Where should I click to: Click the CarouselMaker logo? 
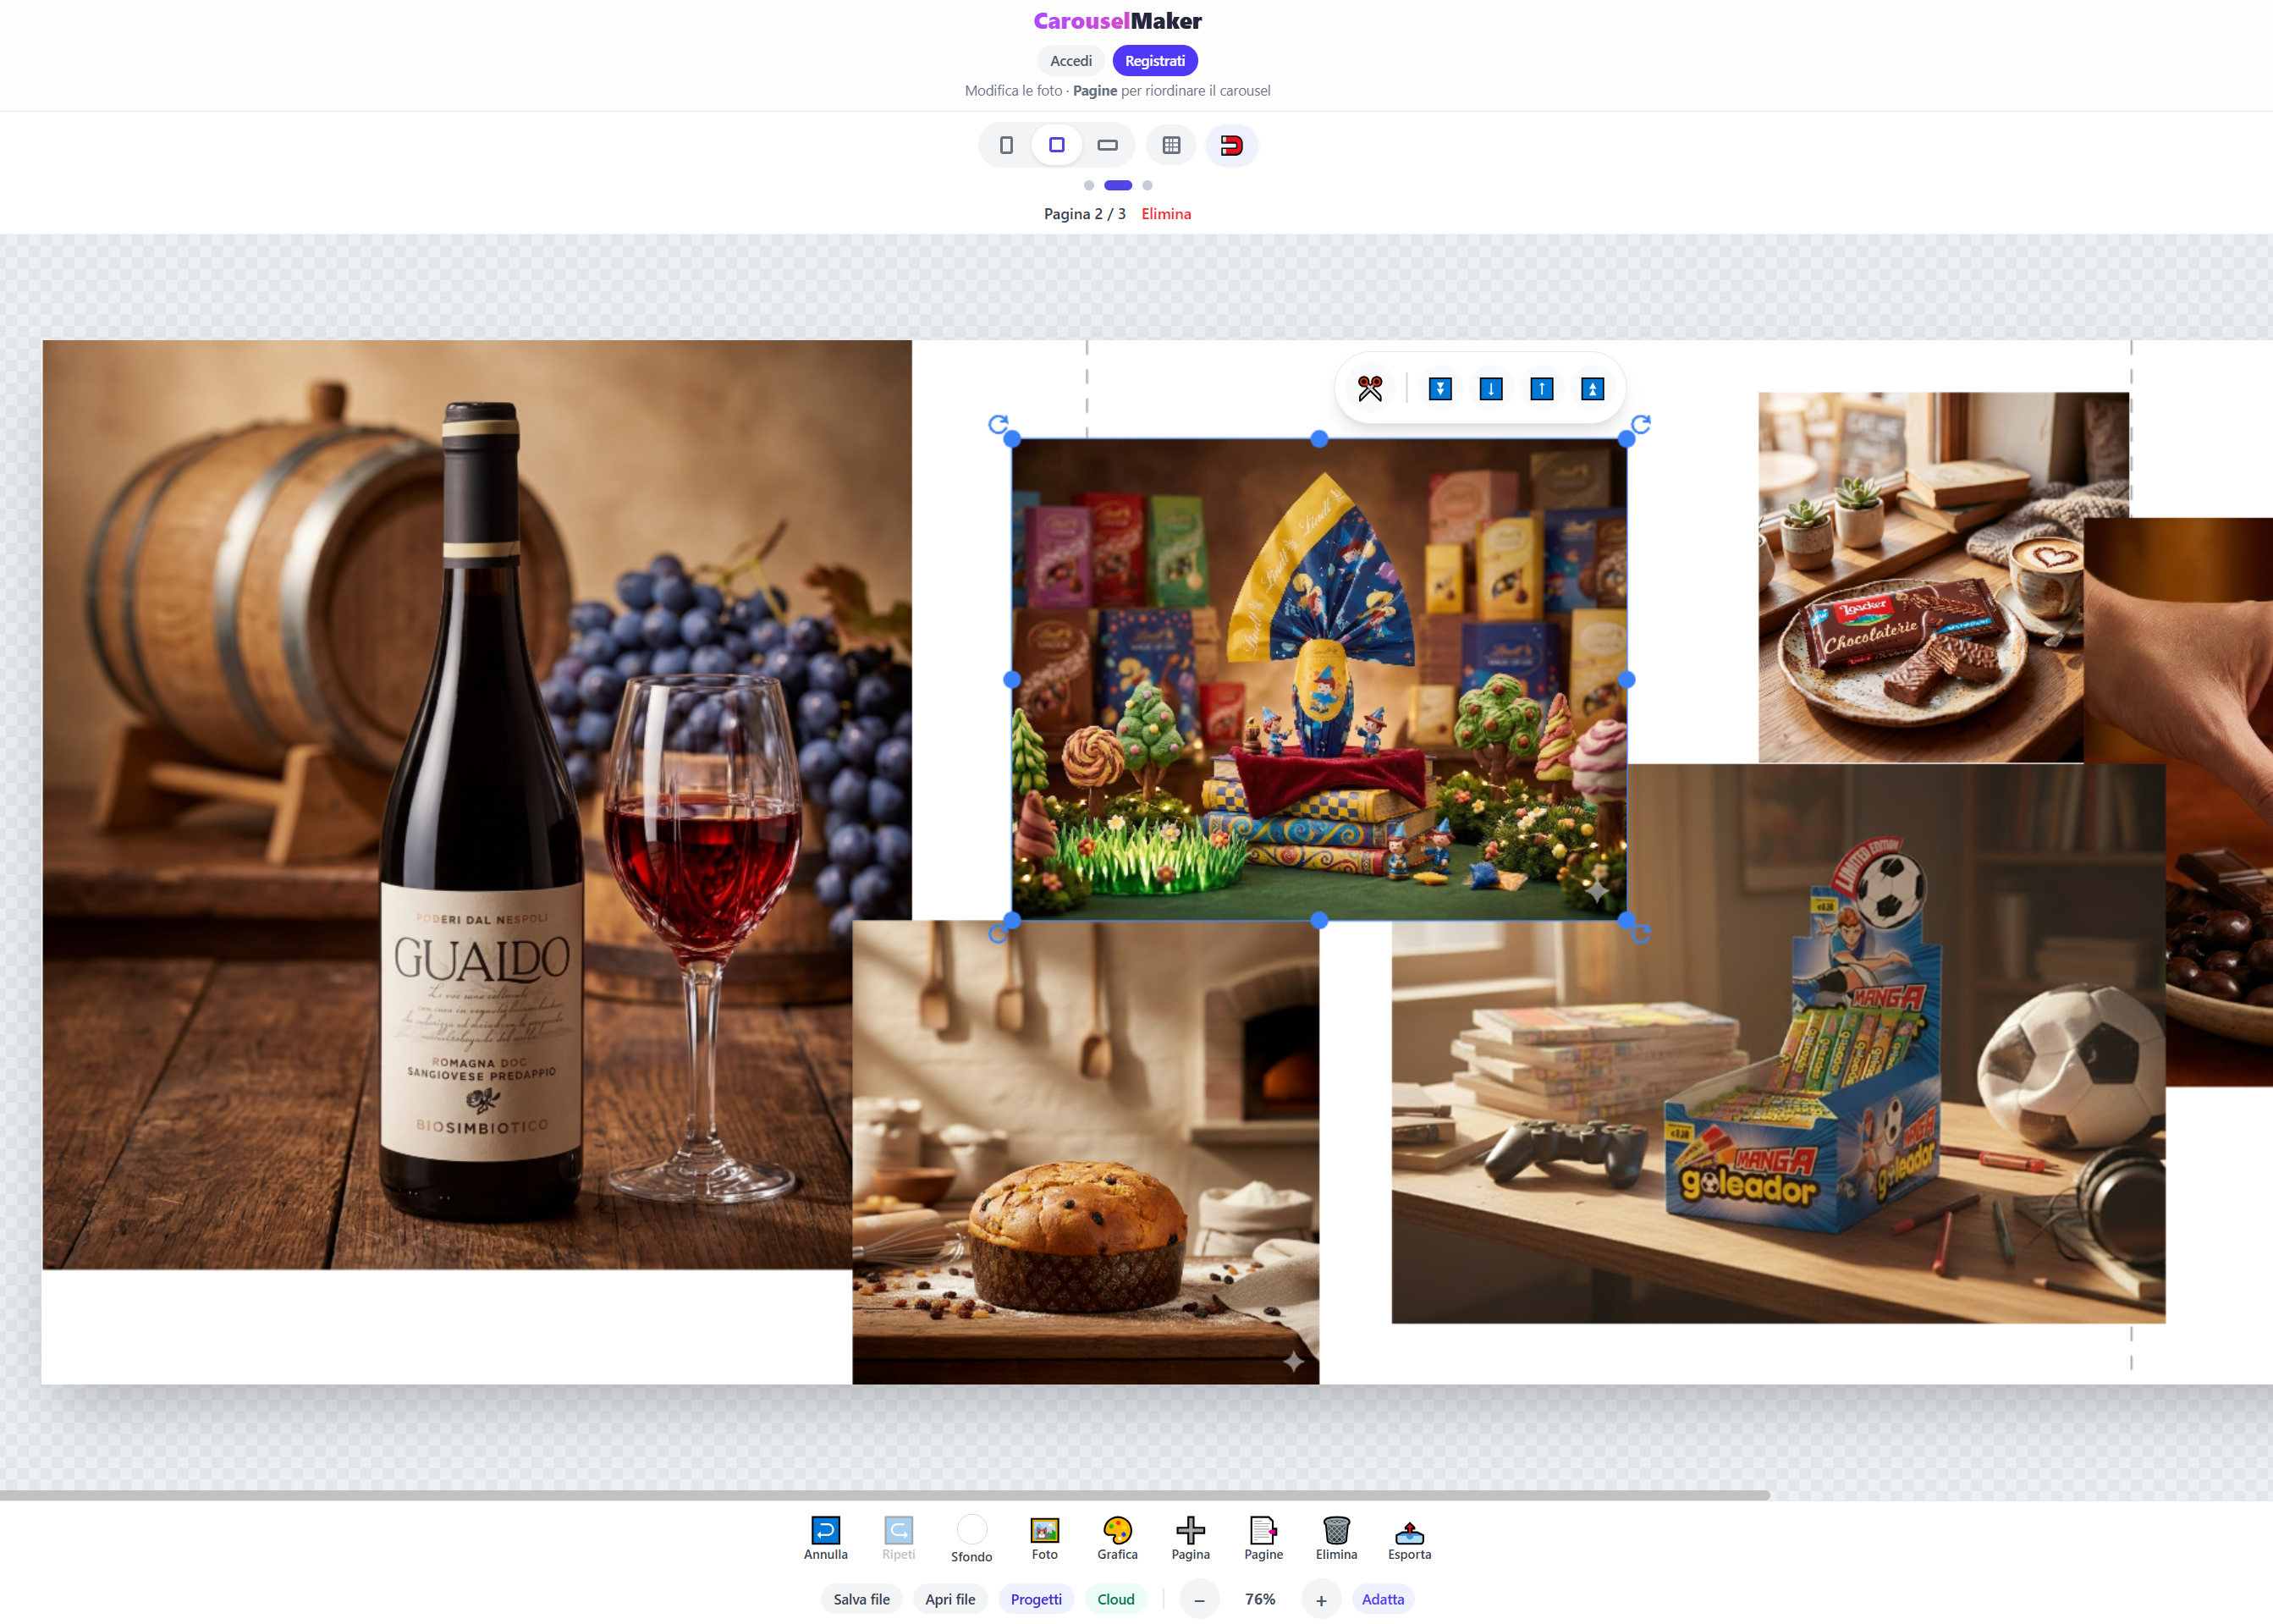click(x=1117, y=21)
